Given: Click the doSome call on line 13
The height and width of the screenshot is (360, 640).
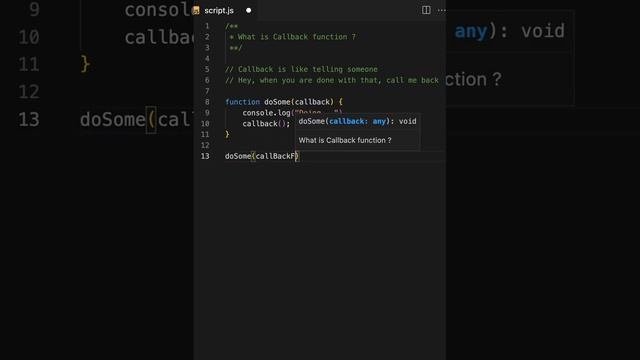Looking at the screenshot, I should [x=238, y=156].
